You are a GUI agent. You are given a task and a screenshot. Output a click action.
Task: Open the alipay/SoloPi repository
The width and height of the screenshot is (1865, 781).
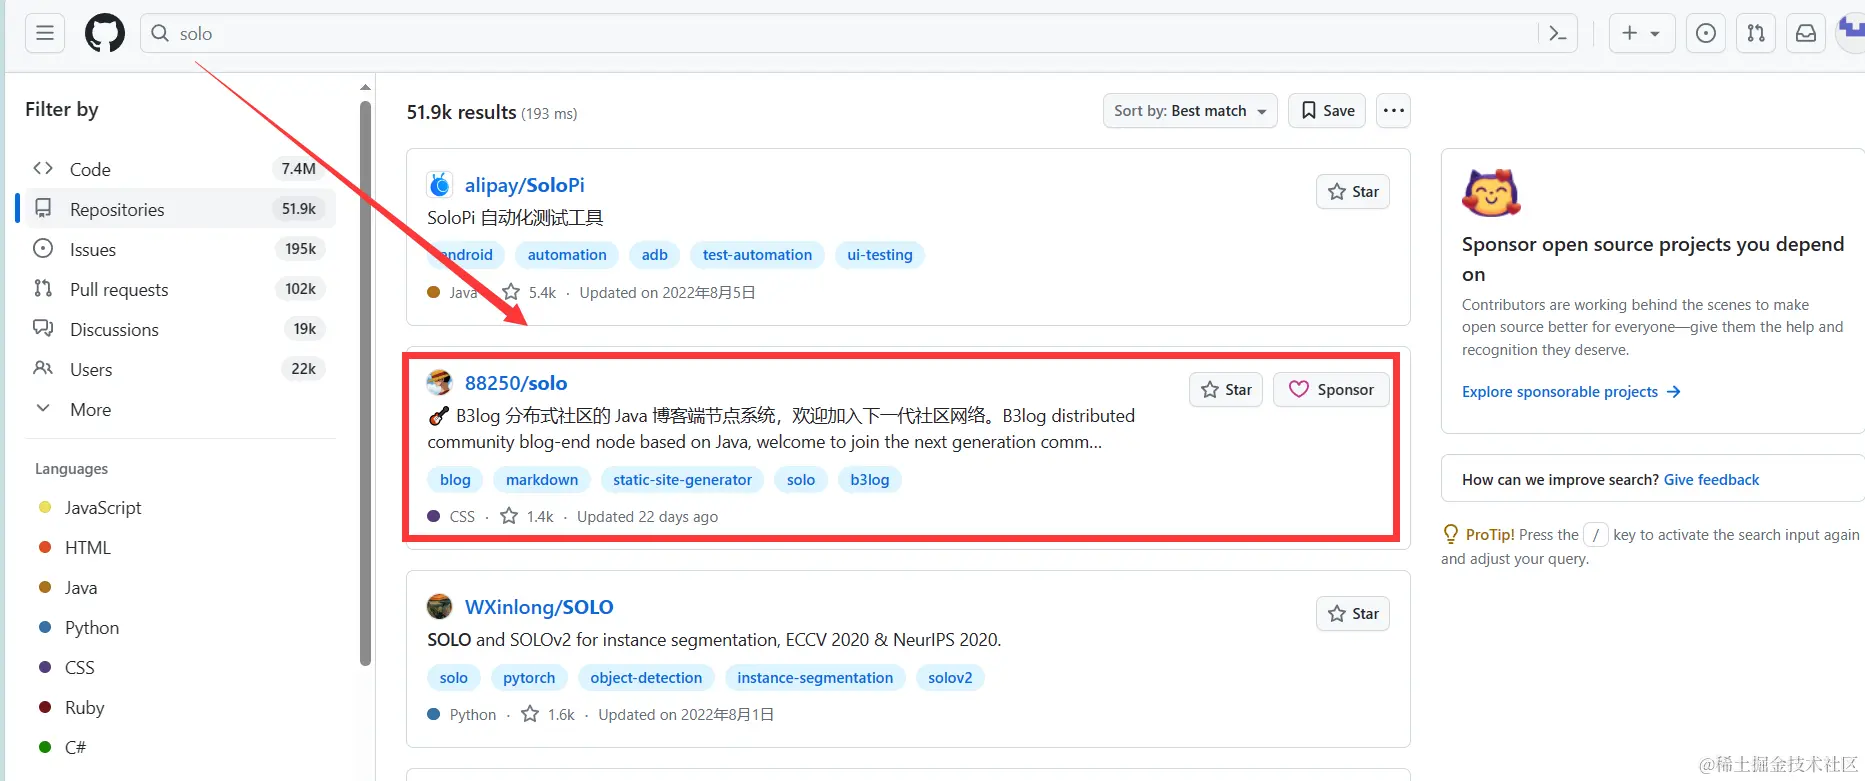[524, 185]
